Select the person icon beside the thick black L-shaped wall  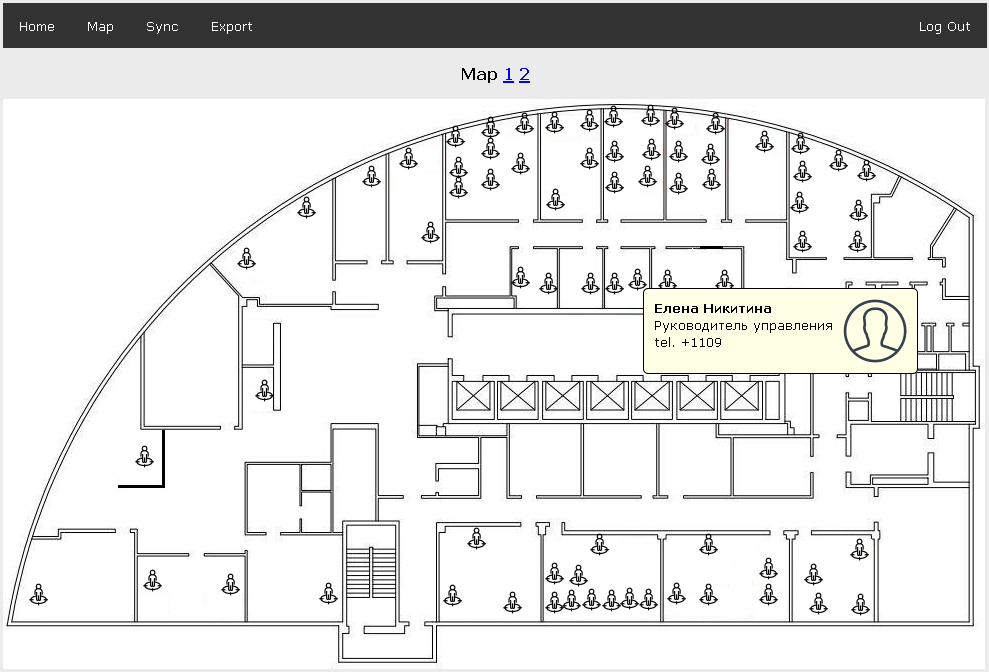pyautogui.click(x=144, y=456)
